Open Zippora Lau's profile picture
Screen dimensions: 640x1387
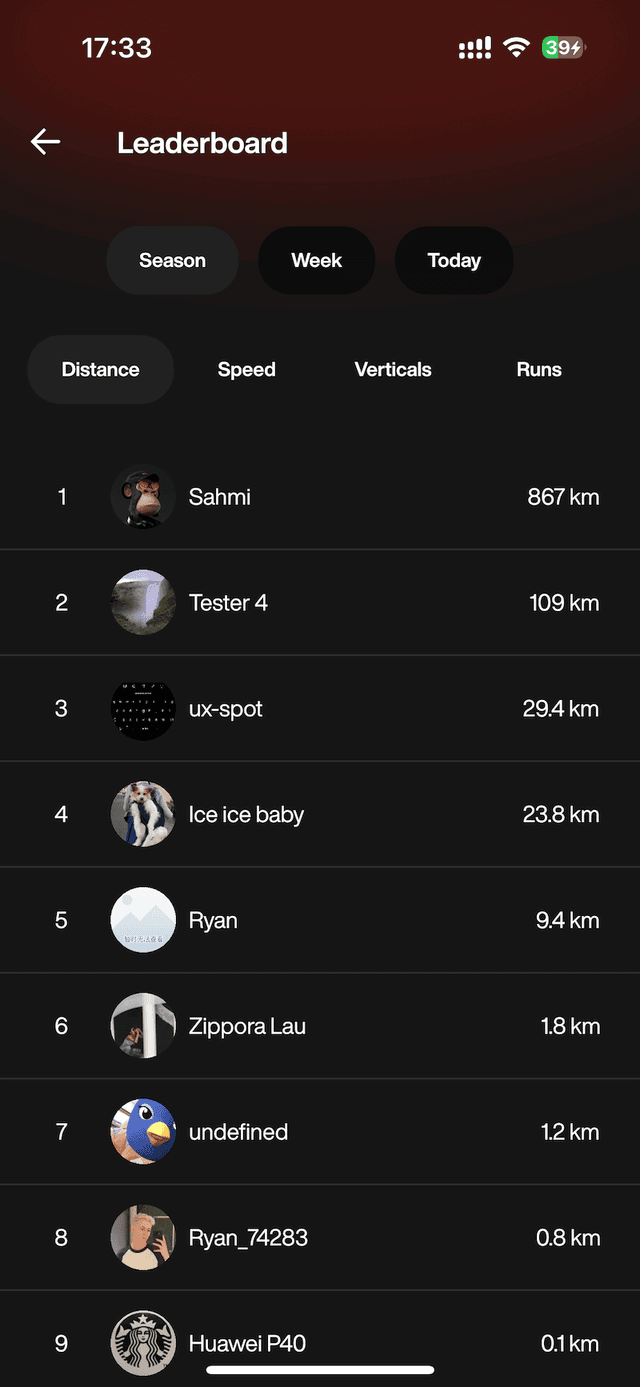point(143,1026)
